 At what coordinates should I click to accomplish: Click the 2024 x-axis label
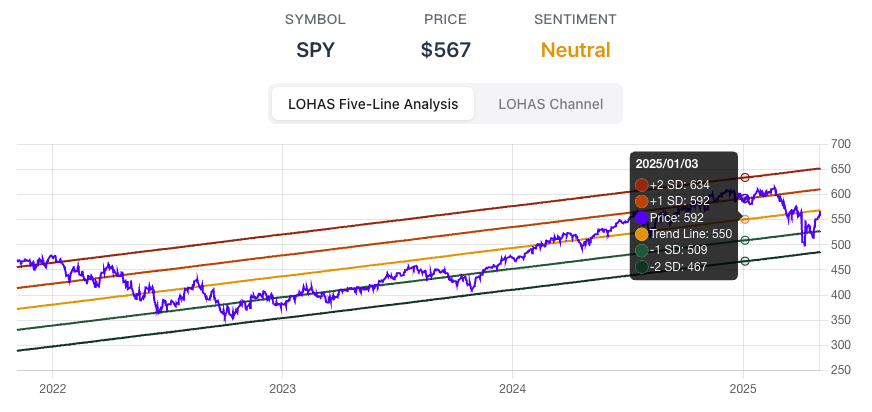coord(513,388)
